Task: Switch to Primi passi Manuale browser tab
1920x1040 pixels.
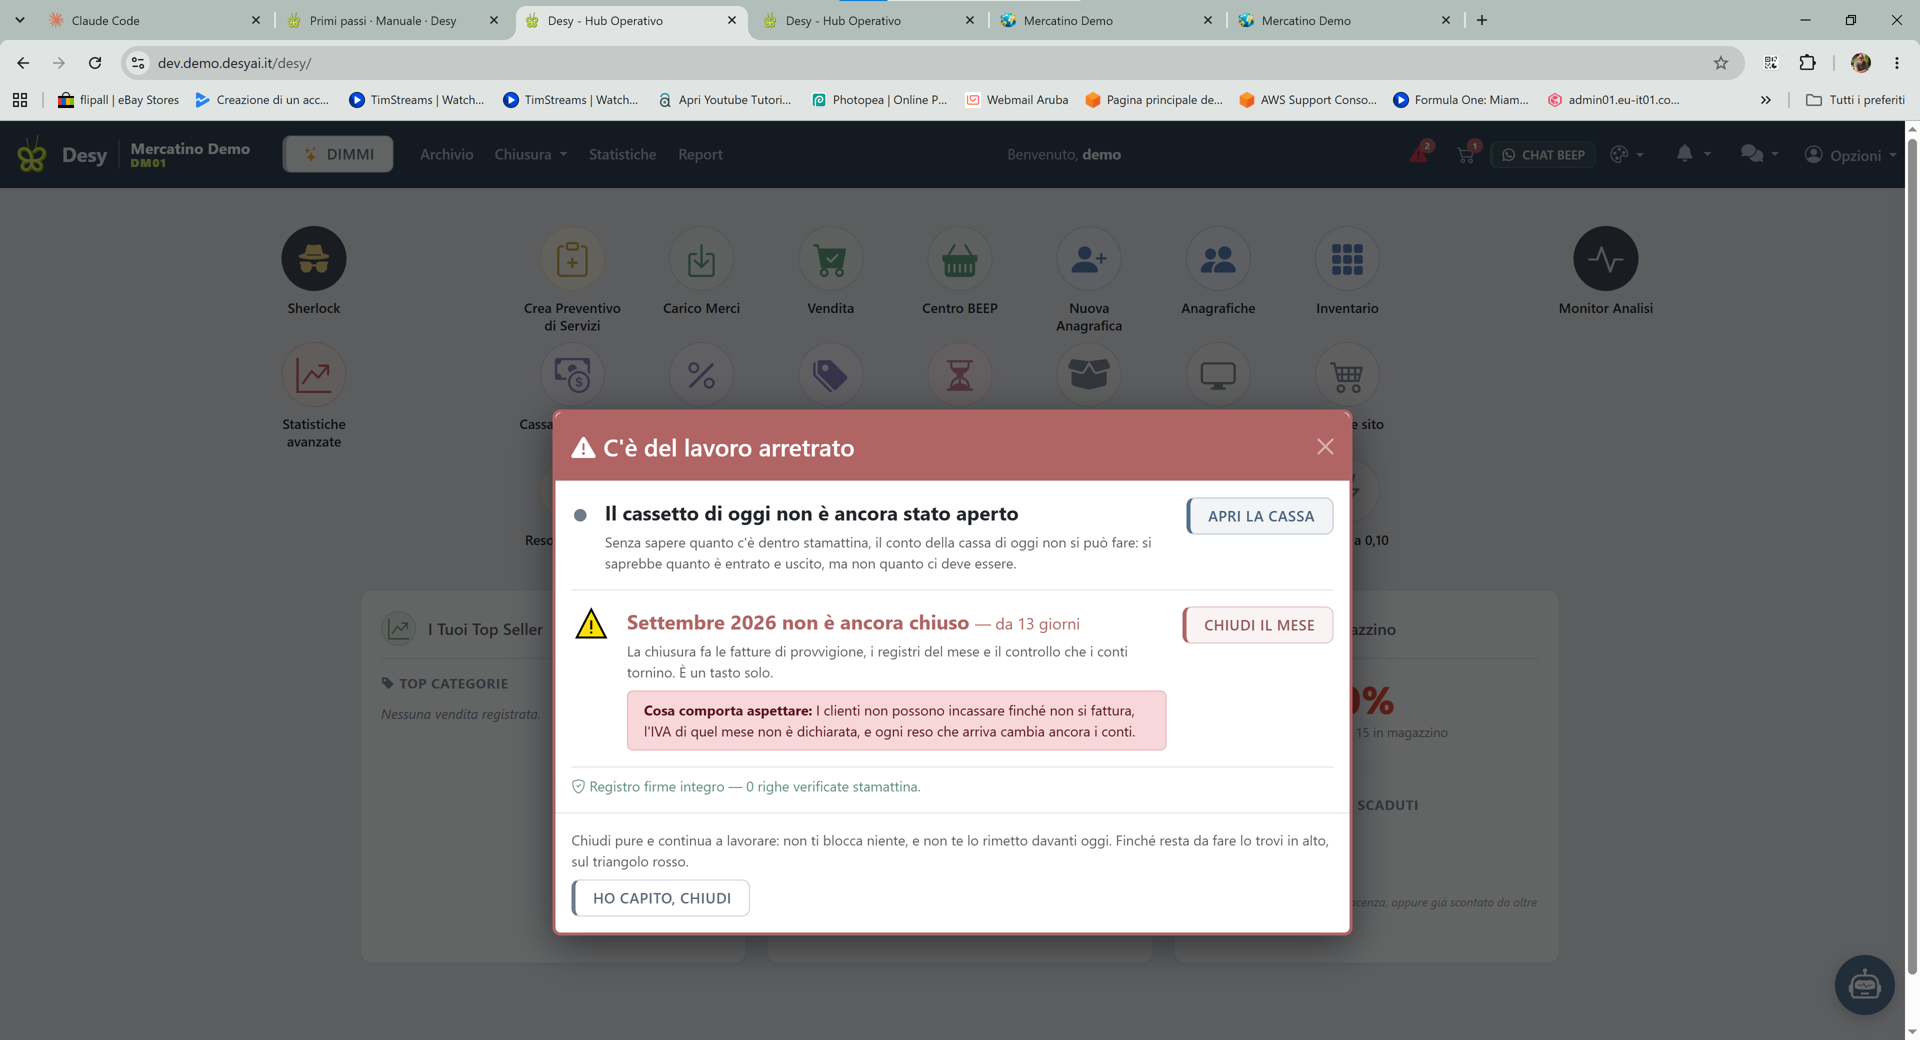Action: [383, 20]
